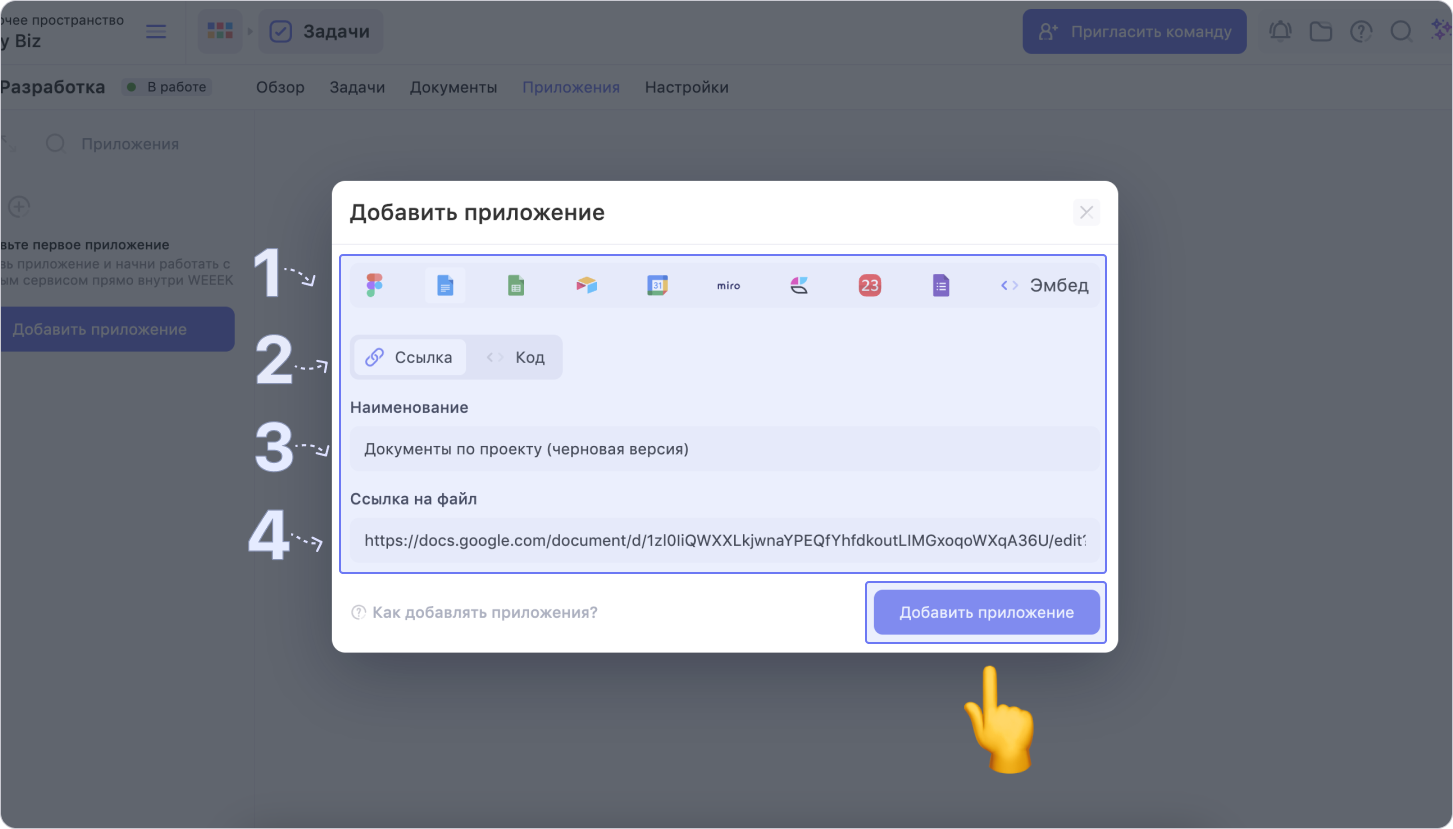
Task: Choose the Miro app icon
Action: 728,286
